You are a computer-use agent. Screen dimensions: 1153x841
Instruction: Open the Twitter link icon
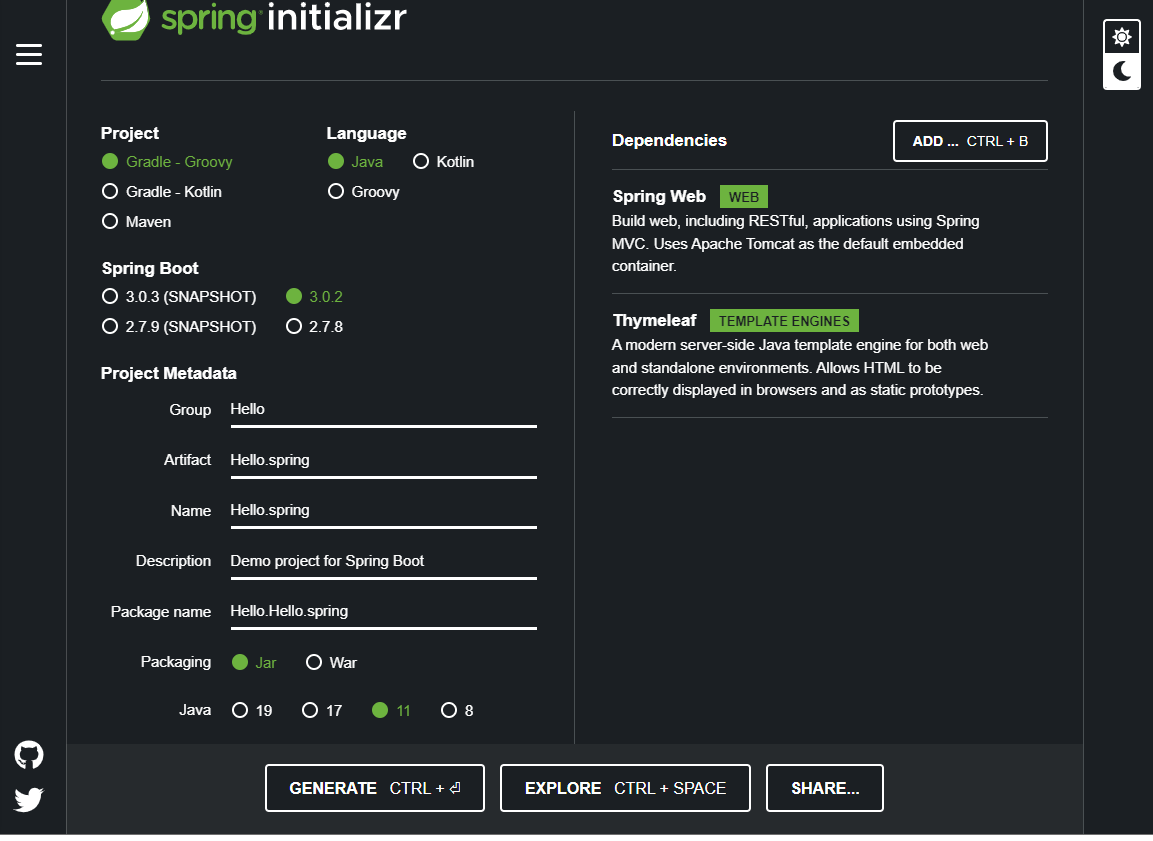pos(29,799)
